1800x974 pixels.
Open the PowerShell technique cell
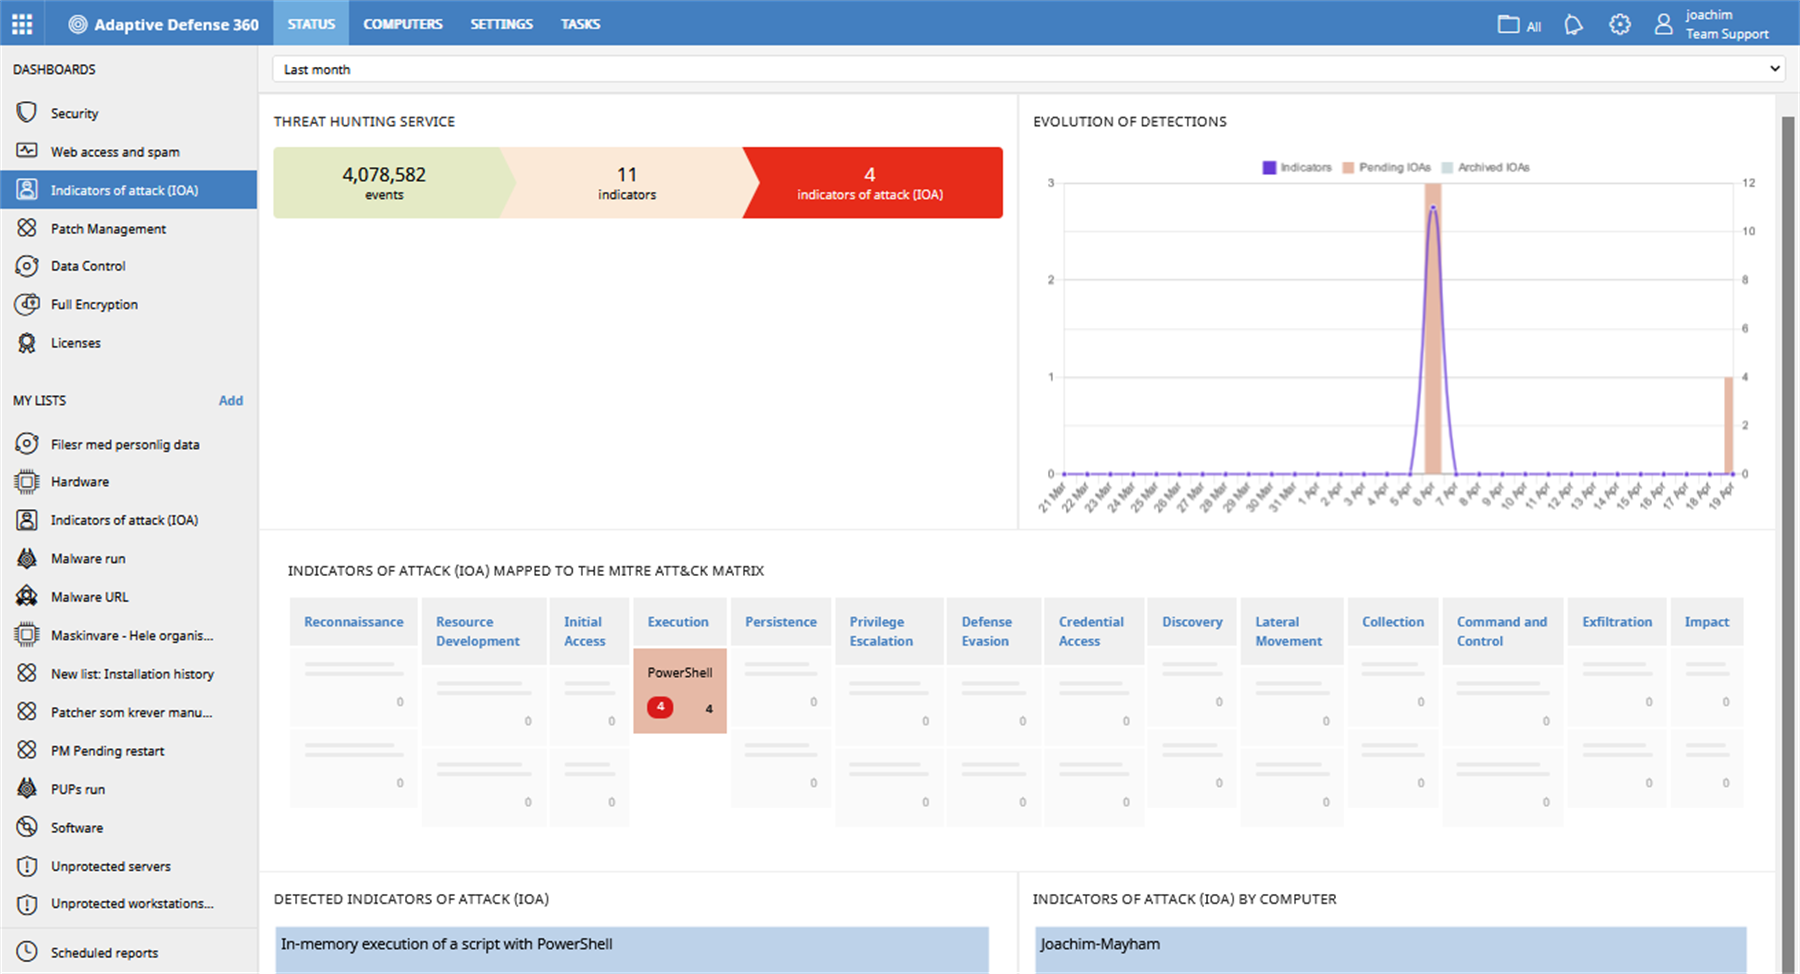pos(680,691)
